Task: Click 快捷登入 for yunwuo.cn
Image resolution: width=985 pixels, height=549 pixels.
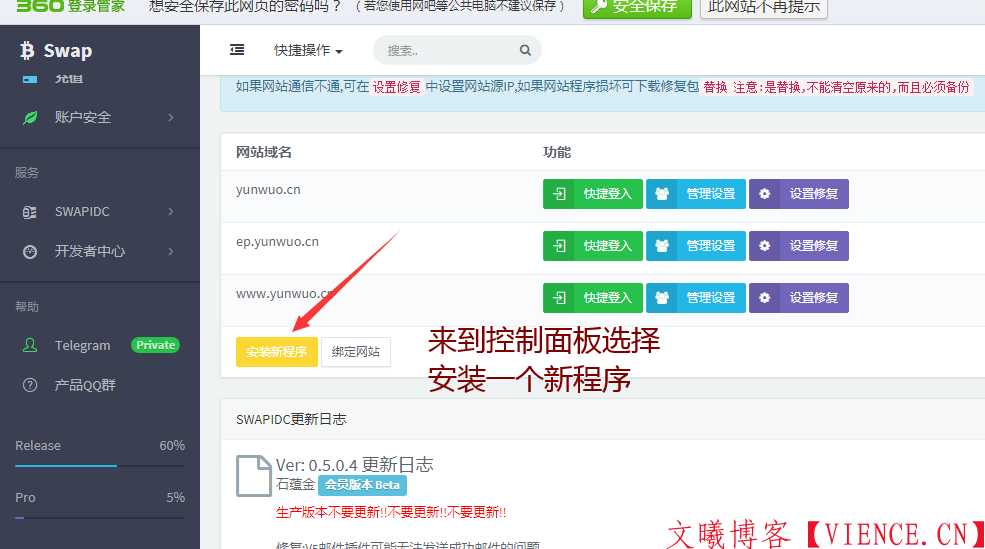Action: [593, 194]
